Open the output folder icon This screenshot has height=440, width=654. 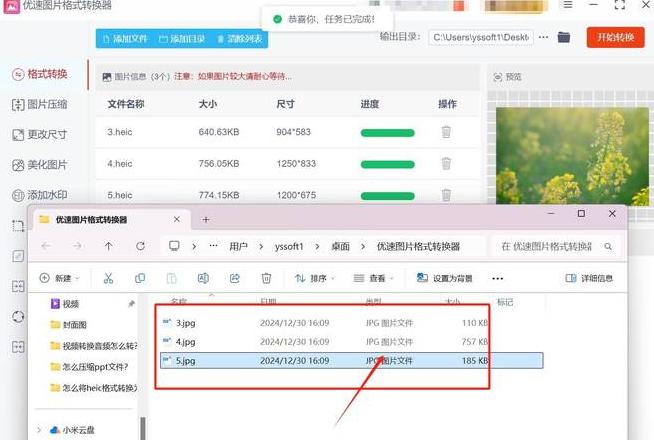(x=564, y=37)
